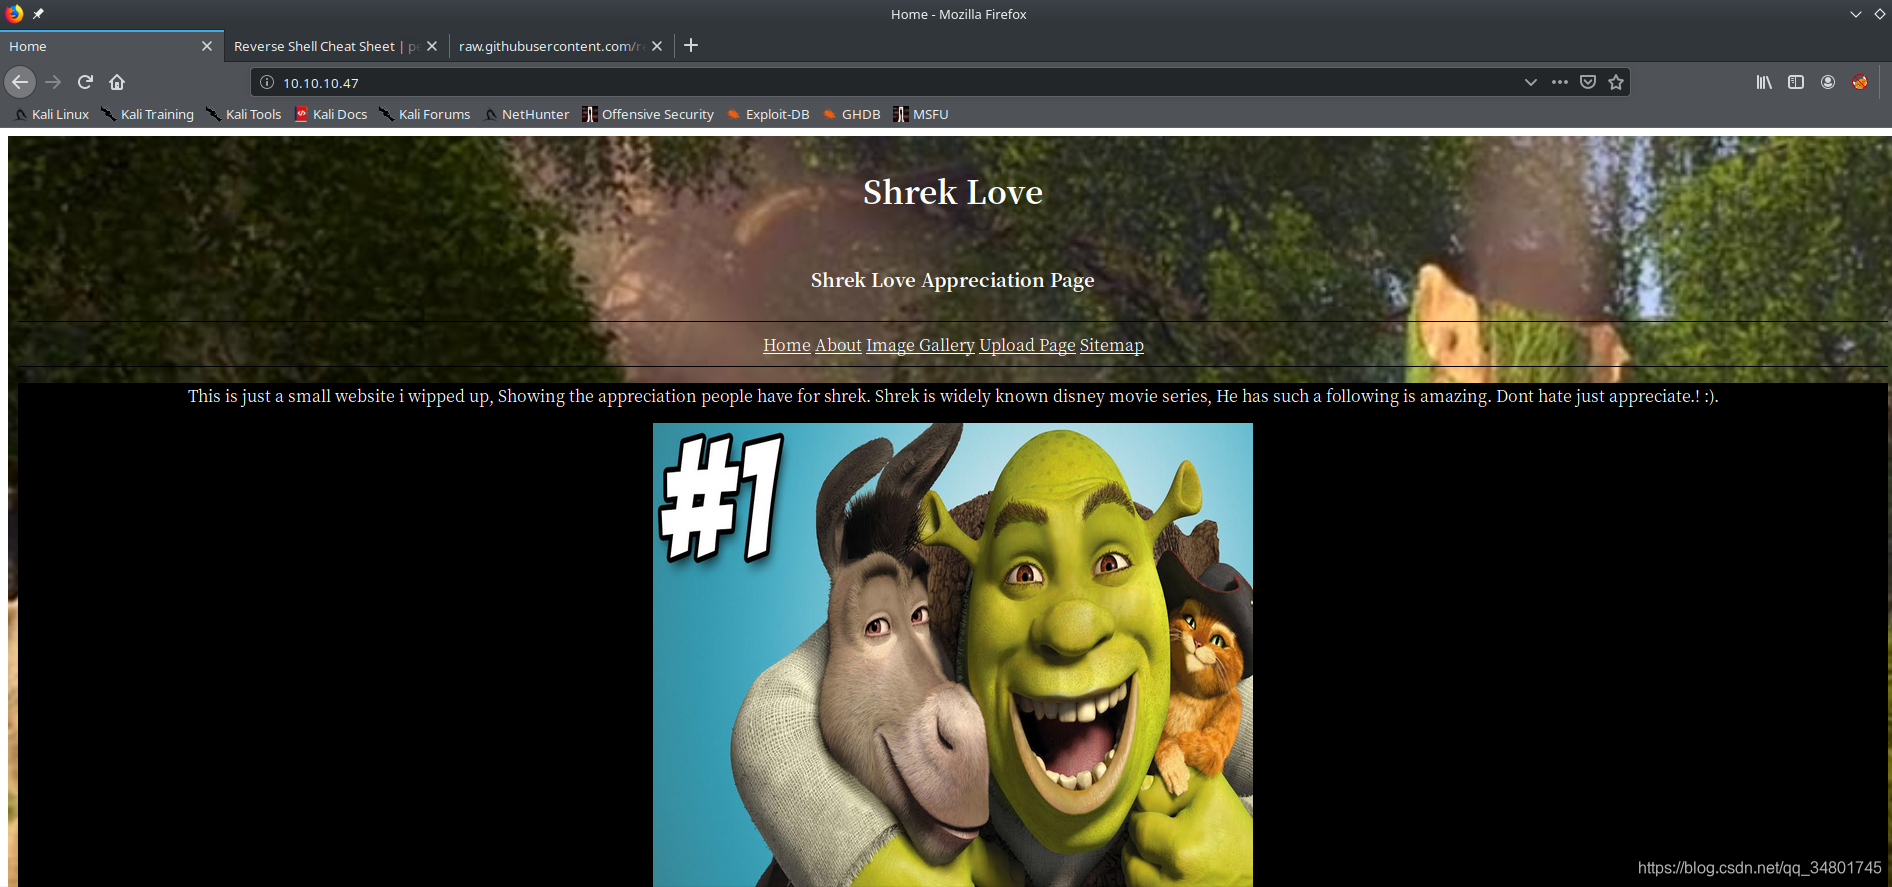Bookmark this page with the star

pyautogui.click(x=1616, y=82)
